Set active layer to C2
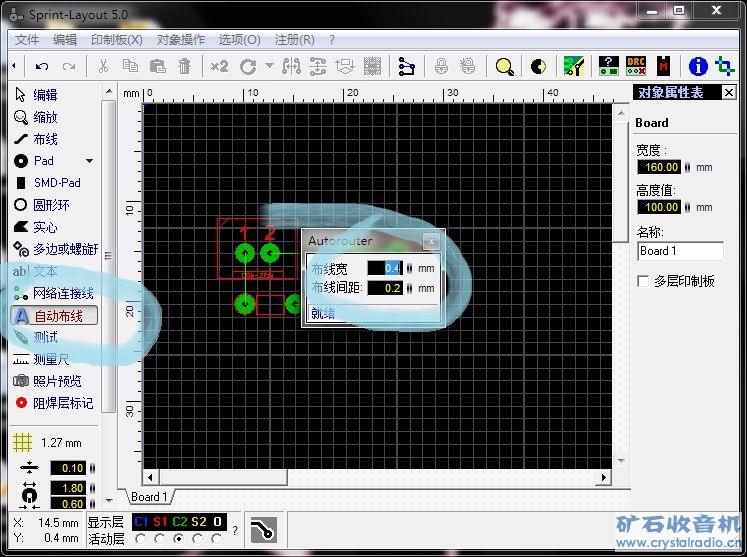Viewport: 747px width, 557px height. [179, 539]
